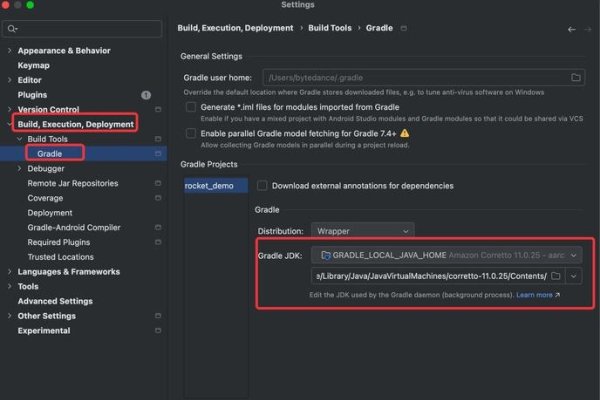Expand Languages & Frameworks section chevron
600x400 pixels.
(10, 272)
